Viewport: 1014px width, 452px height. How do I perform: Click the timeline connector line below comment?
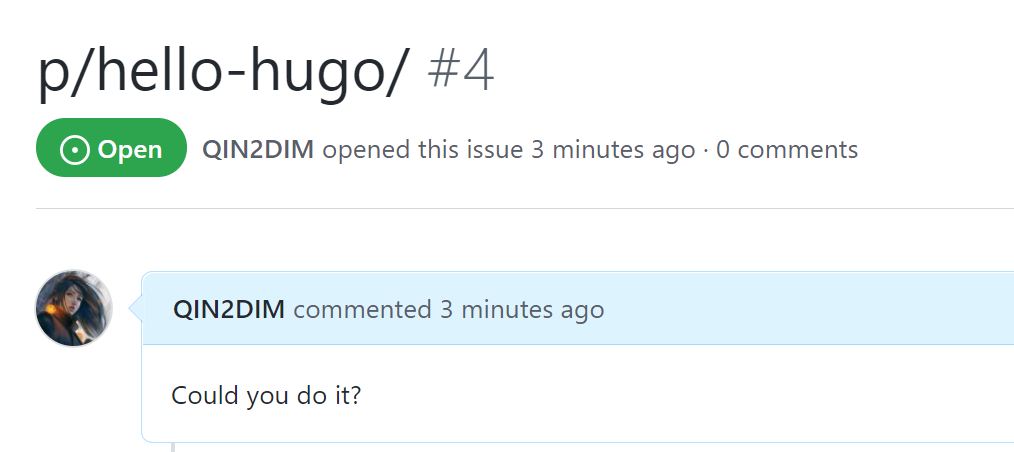(173, 446)
